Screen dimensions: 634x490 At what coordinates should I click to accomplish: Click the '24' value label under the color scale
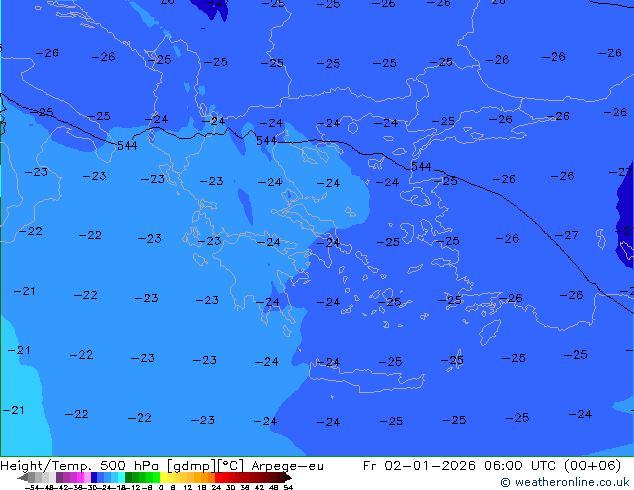(216, 487)
